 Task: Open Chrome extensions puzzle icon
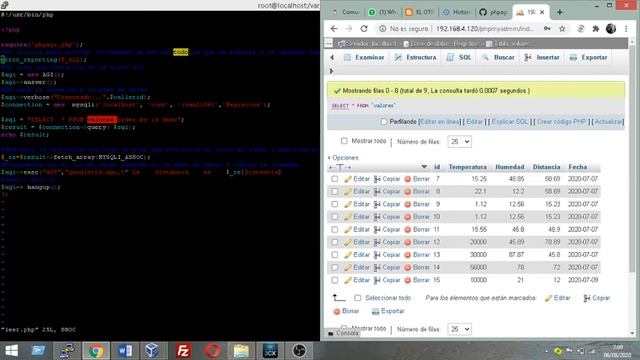click(x=596, y=29)
